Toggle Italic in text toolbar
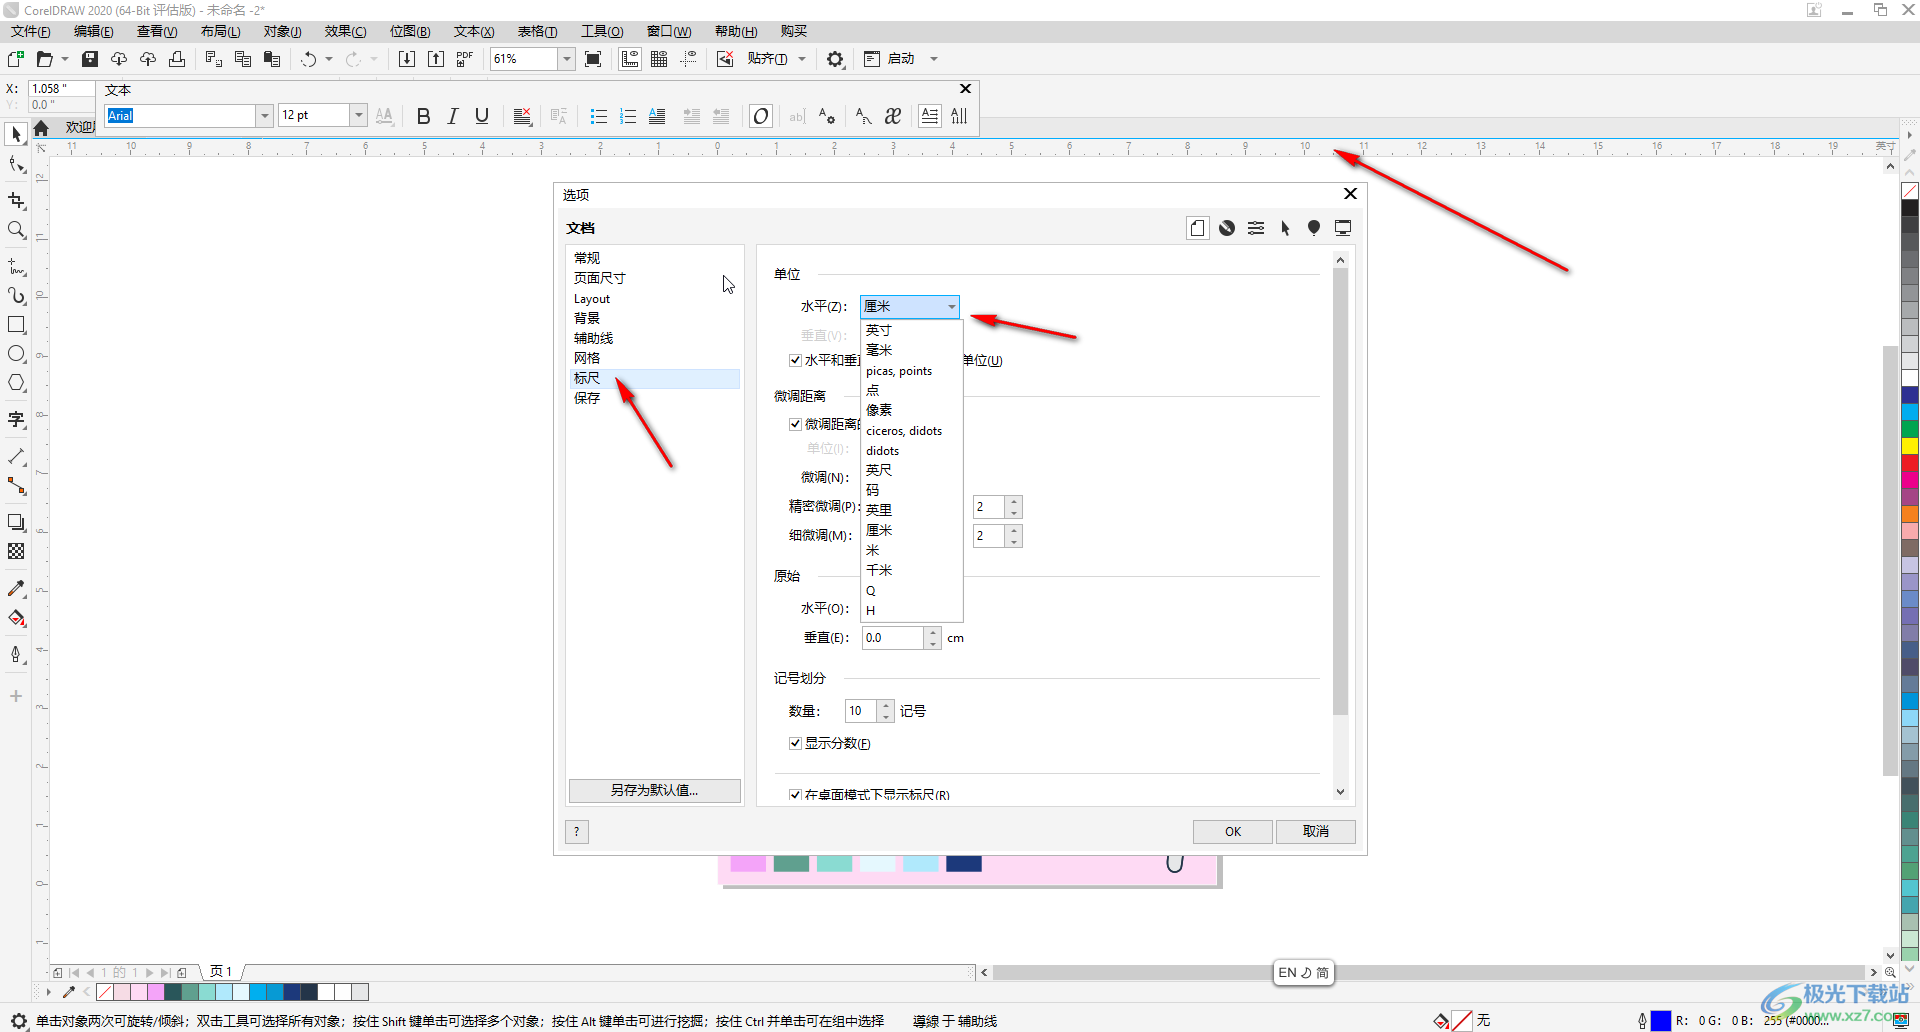Viewport: 1920px width, 1032px height. (x=452, y=116)
